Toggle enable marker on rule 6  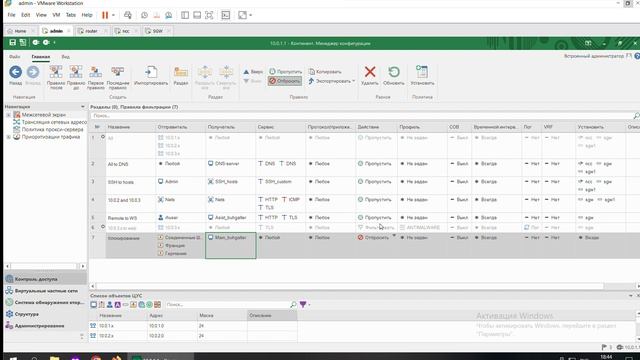(x=103, y=227)
